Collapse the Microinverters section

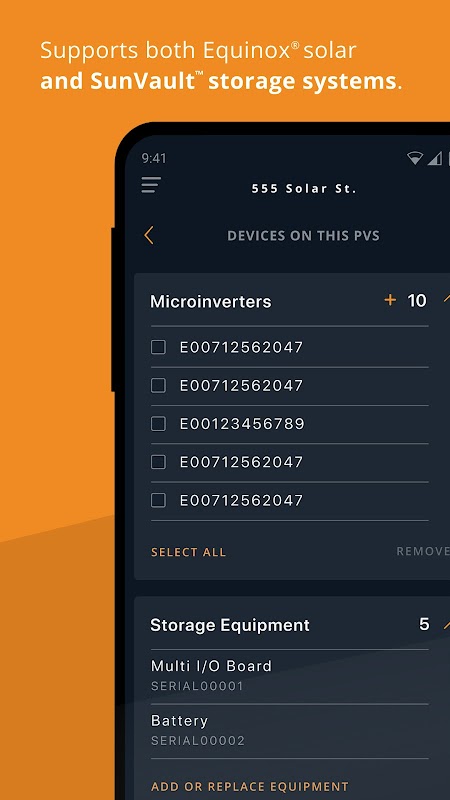point(446,300)
